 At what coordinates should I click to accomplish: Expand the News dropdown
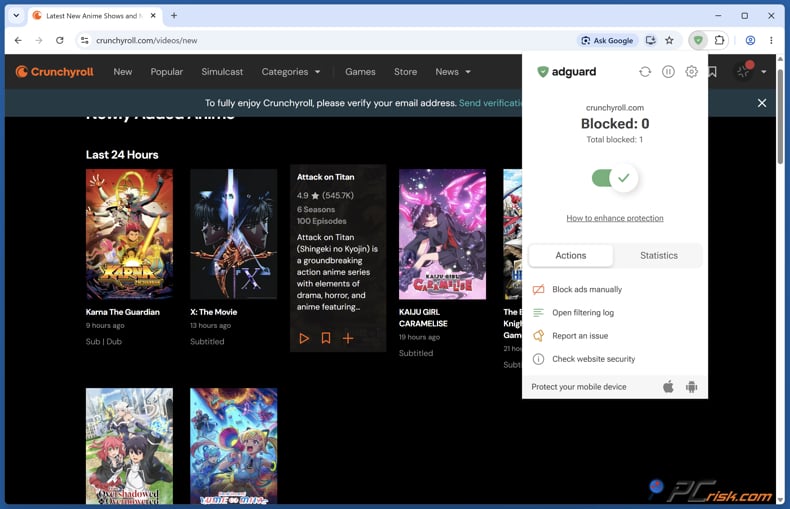click(453, 72)
